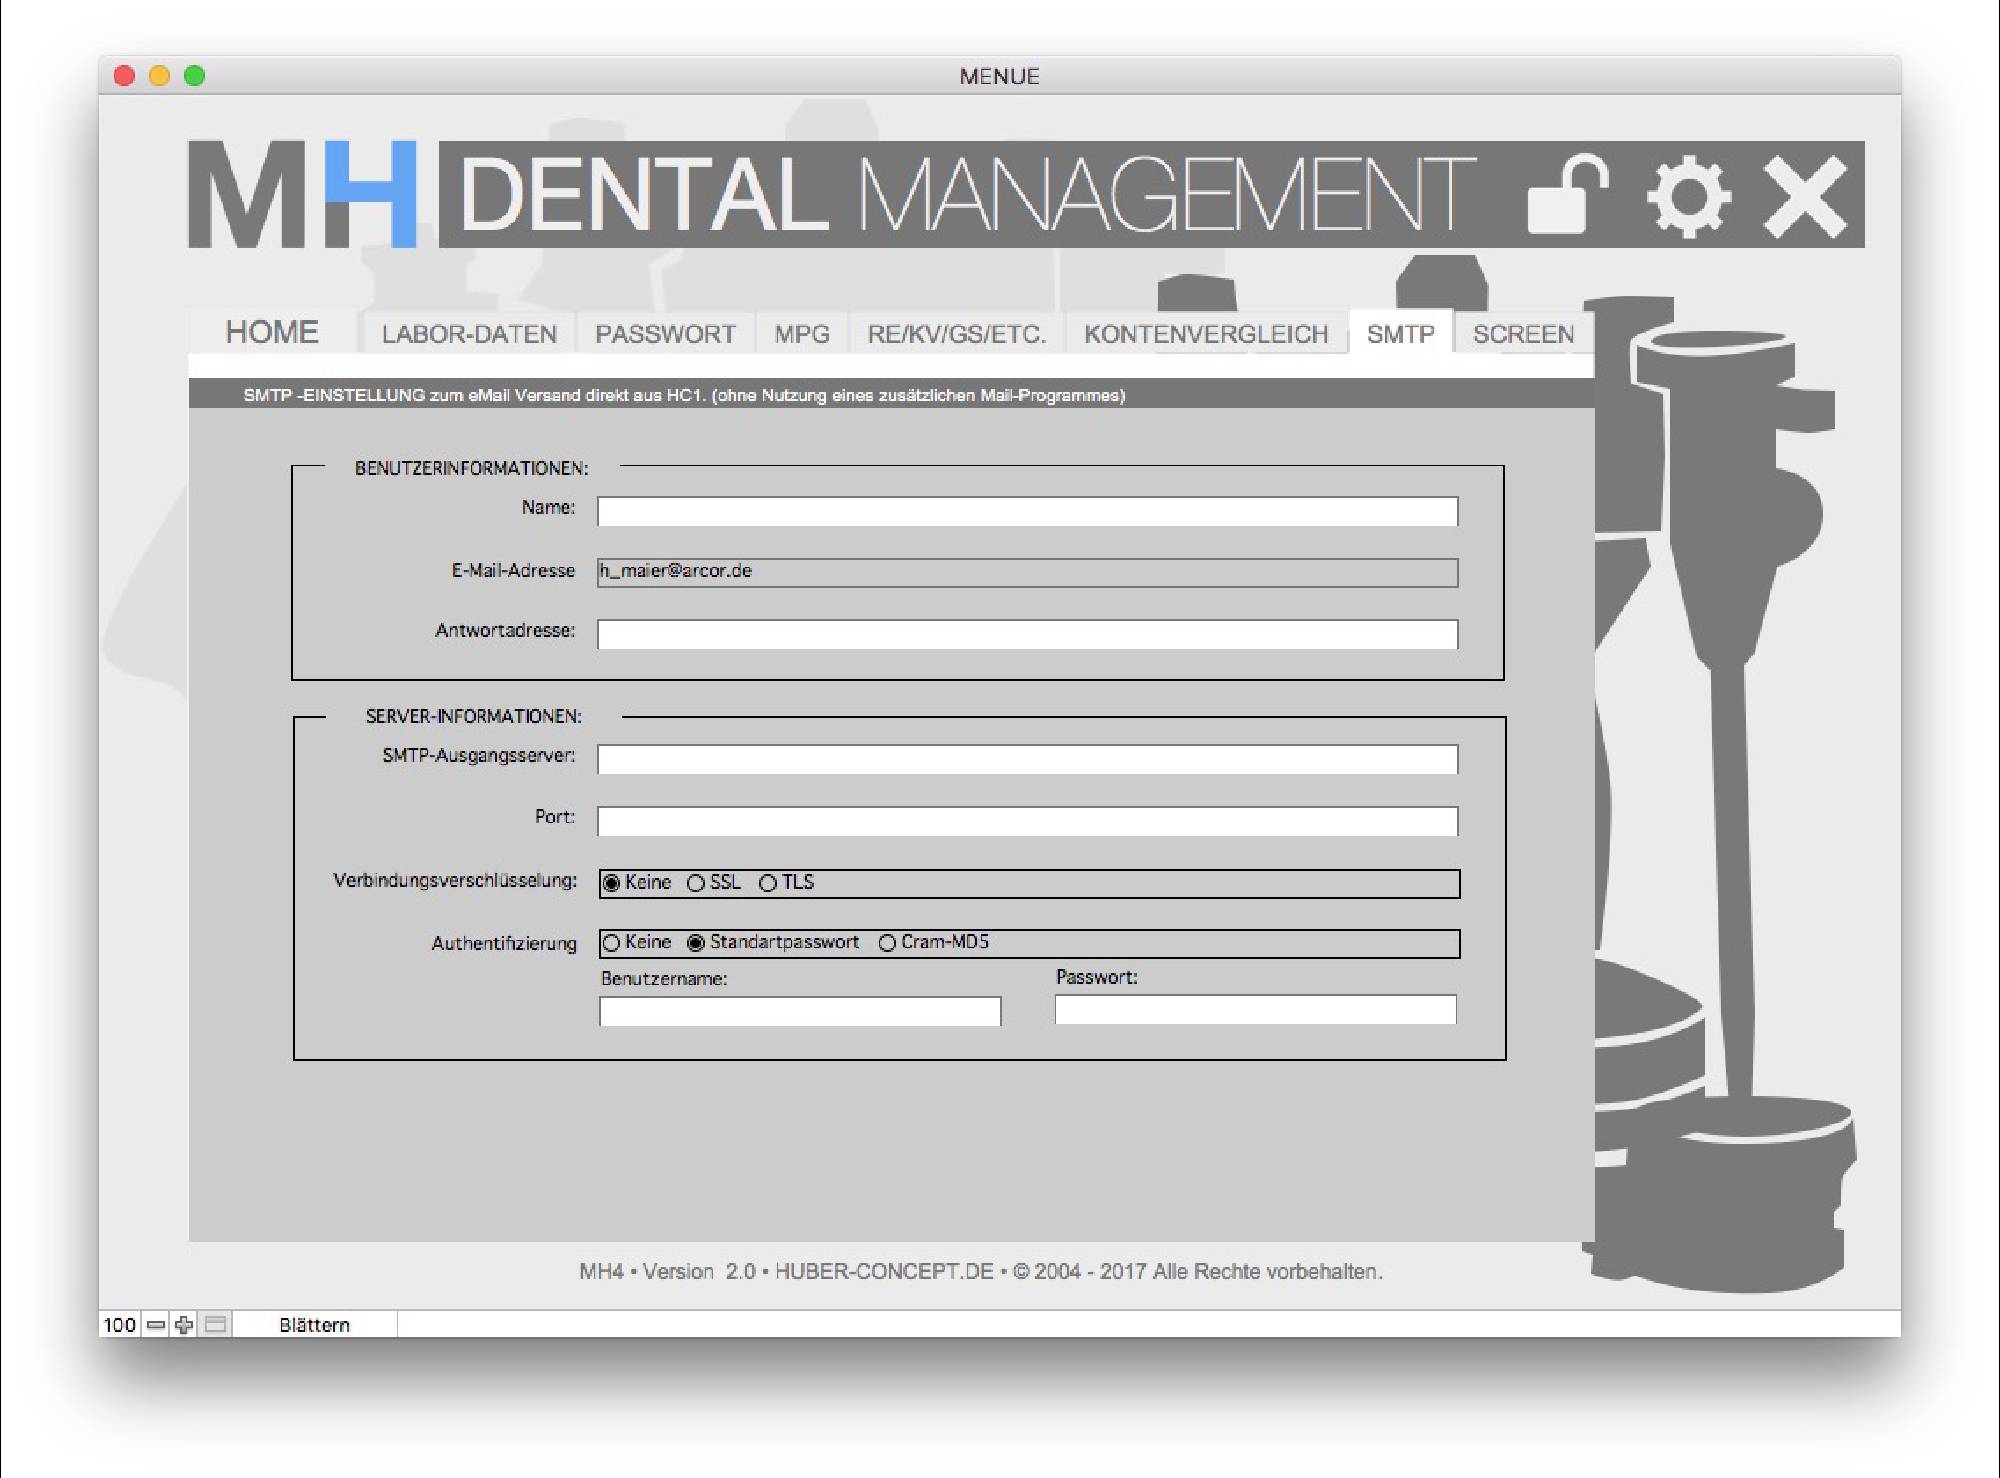The image size is (2000, 1478).
Task: Click the white X icon in banner
Action: click(1805, 196)
